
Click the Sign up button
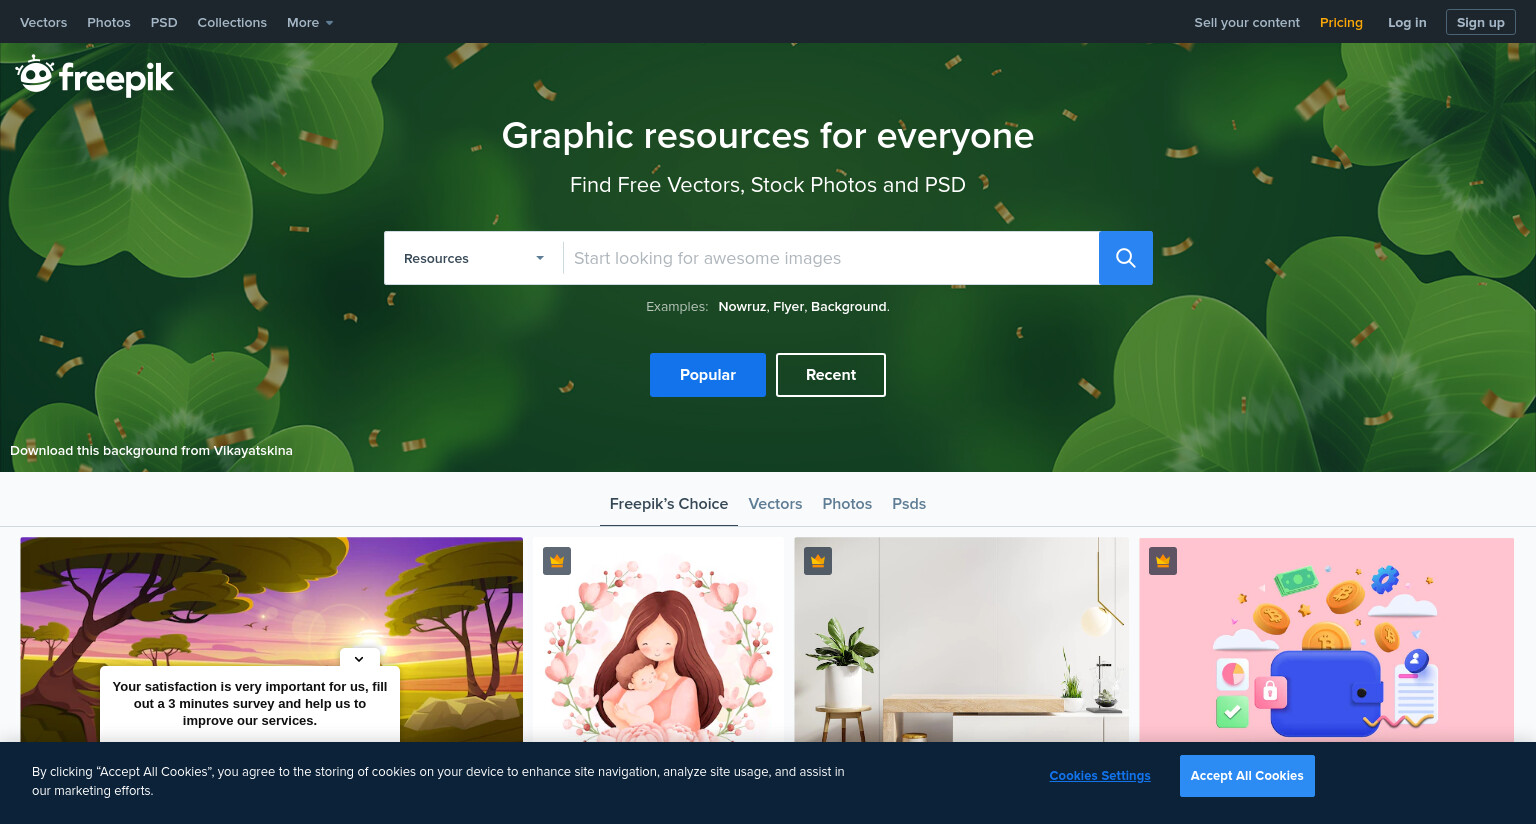coord(1481,22)
